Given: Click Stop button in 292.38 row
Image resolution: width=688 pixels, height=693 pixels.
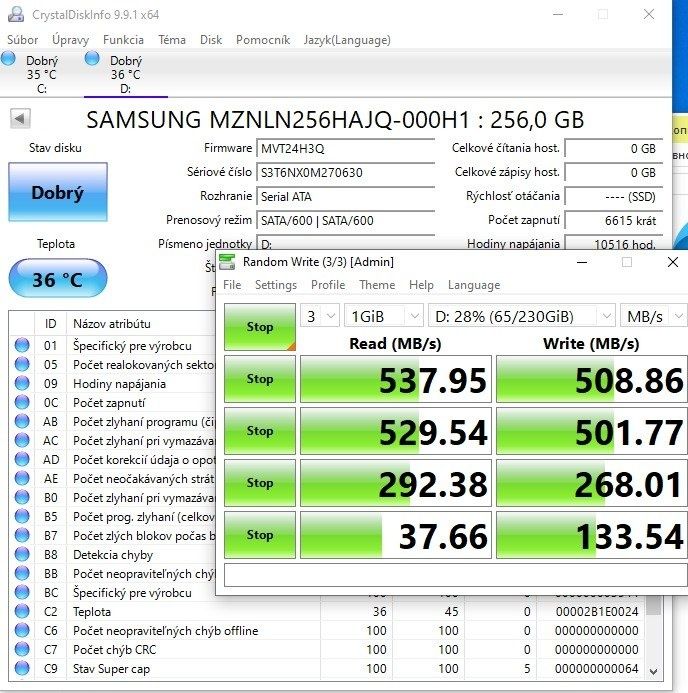Looking at the screenshot, I should [x=260, y=483].
